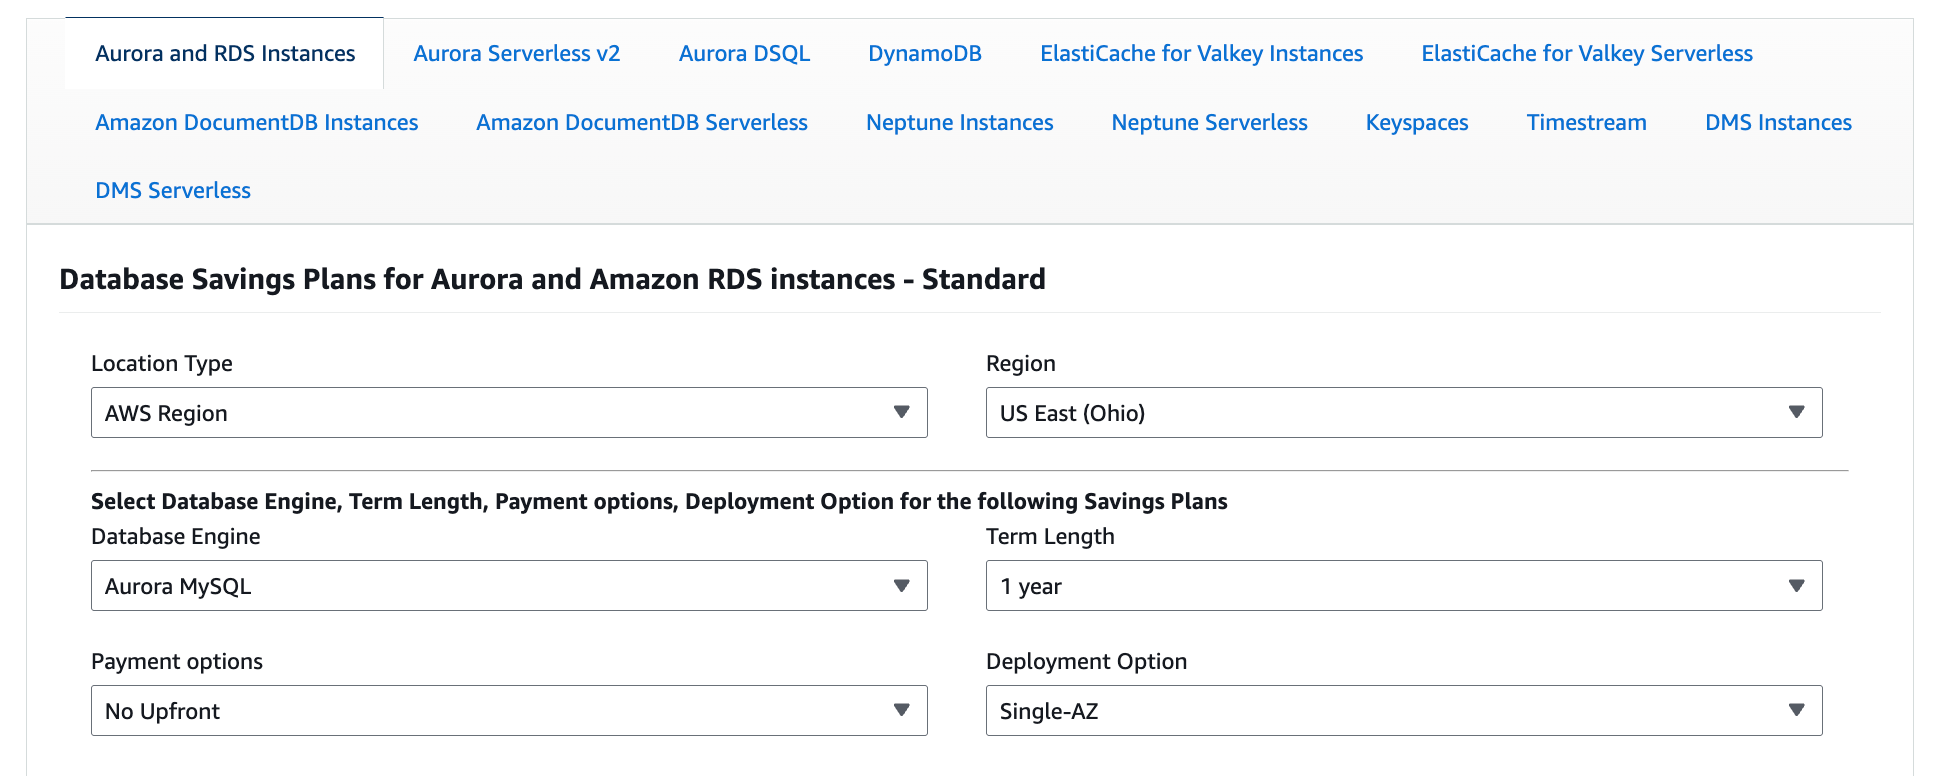Change the Term Length selection
The width and height of the screenshot is (1954, 776).
coord(1403,586)
